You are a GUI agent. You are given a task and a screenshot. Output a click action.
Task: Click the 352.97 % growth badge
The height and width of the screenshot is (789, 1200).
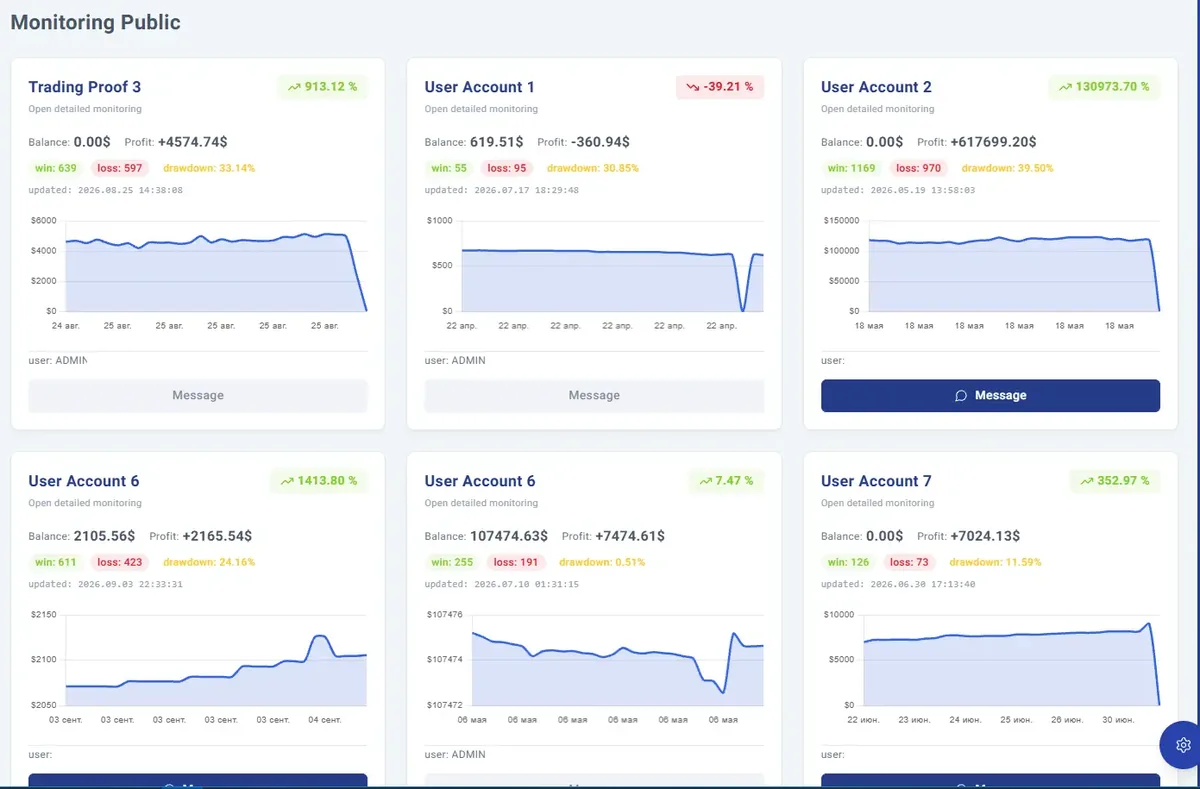(x=1115, y=481)
